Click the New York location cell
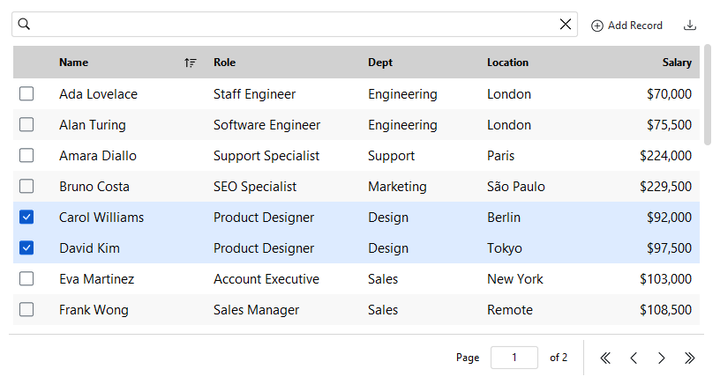Screen dimensions: 720x384 click(515, 279)
